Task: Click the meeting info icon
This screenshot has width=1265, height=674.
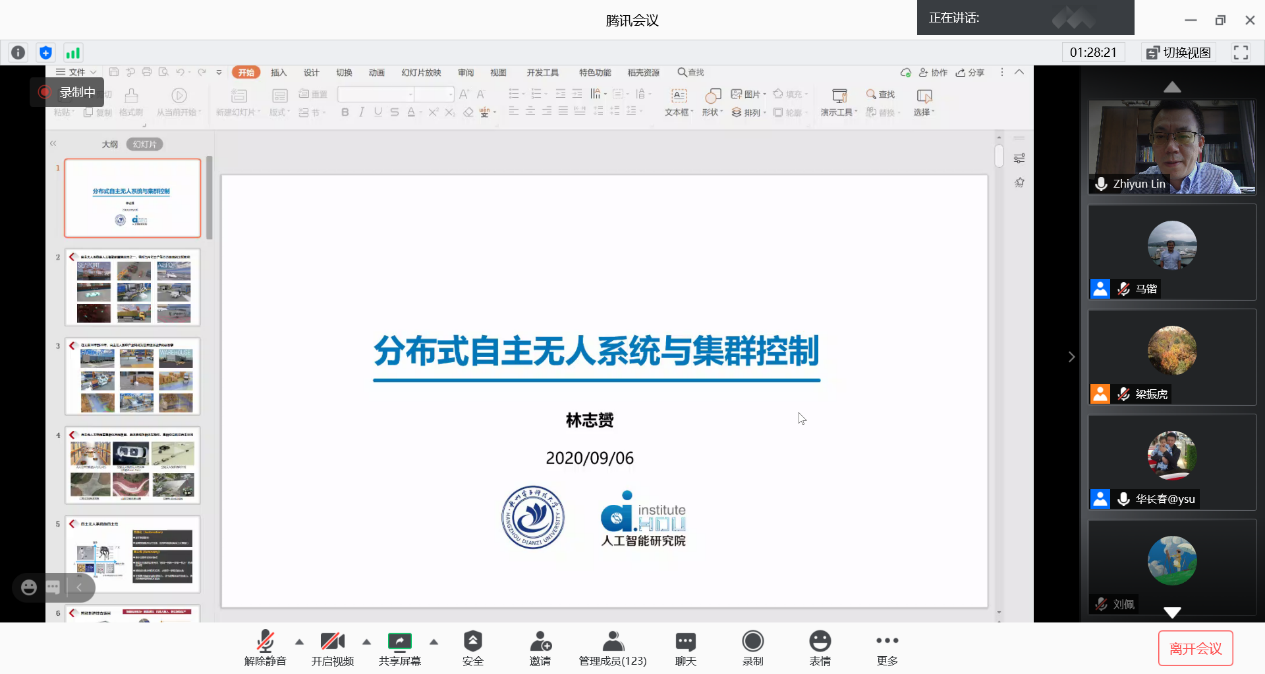Action: (x=18, y=52)
